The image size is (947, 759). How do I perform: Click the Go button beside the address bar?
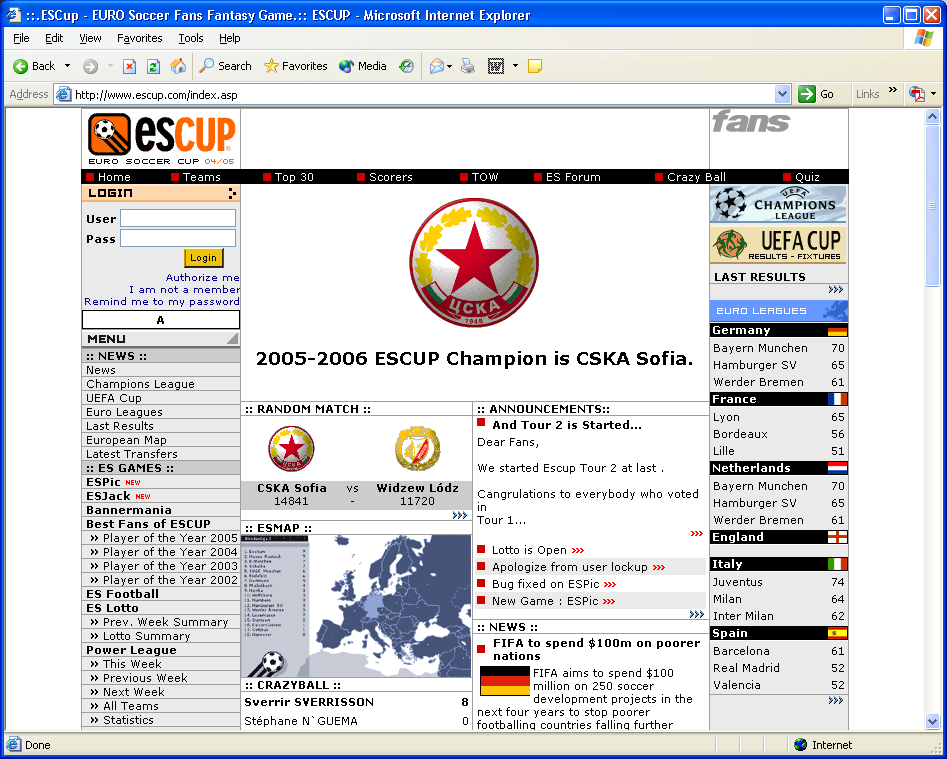click(817, 94)
